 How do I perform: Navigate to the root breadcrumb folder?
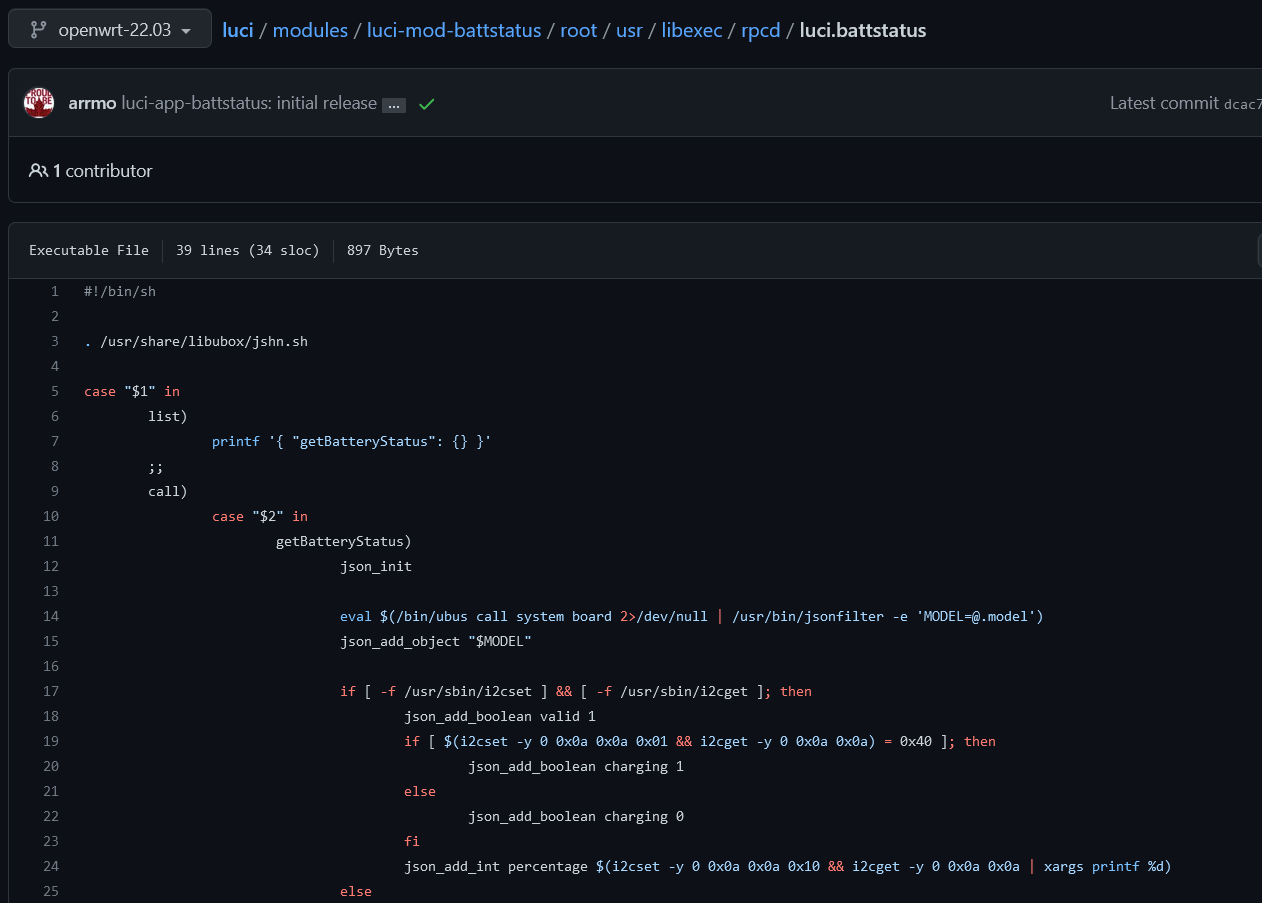coord(578,30)
